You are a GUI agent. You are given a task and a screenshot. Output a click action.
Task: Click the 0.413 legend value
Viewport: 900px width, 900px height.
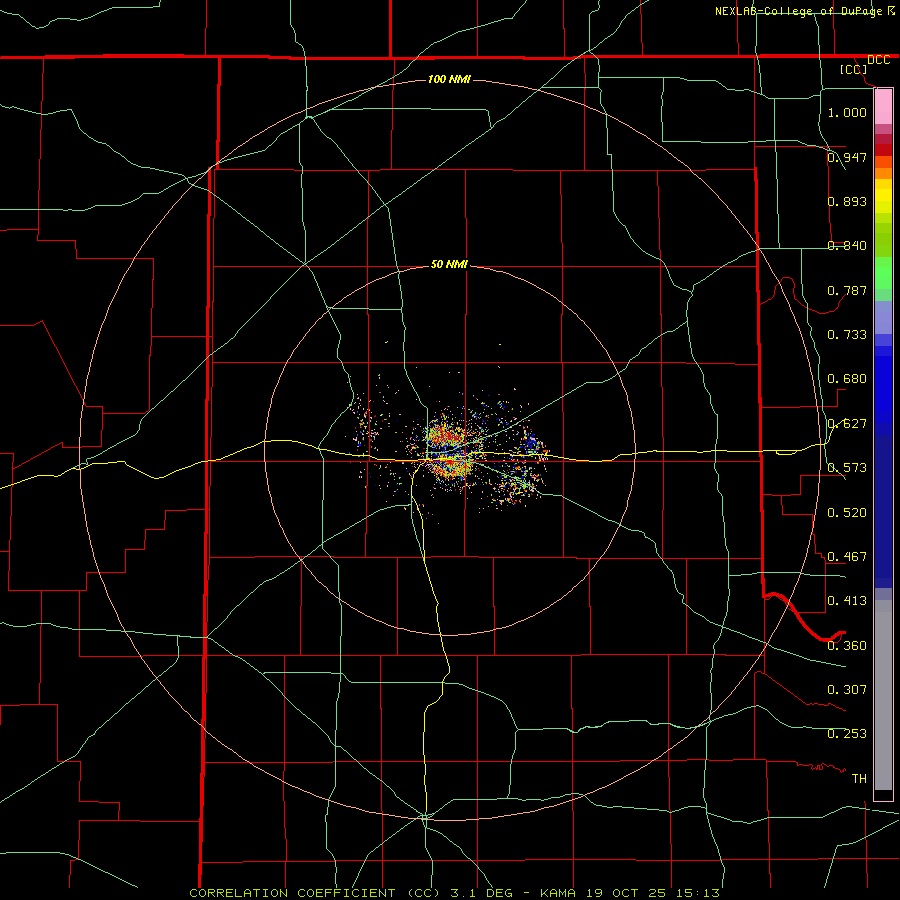(847, 601)
